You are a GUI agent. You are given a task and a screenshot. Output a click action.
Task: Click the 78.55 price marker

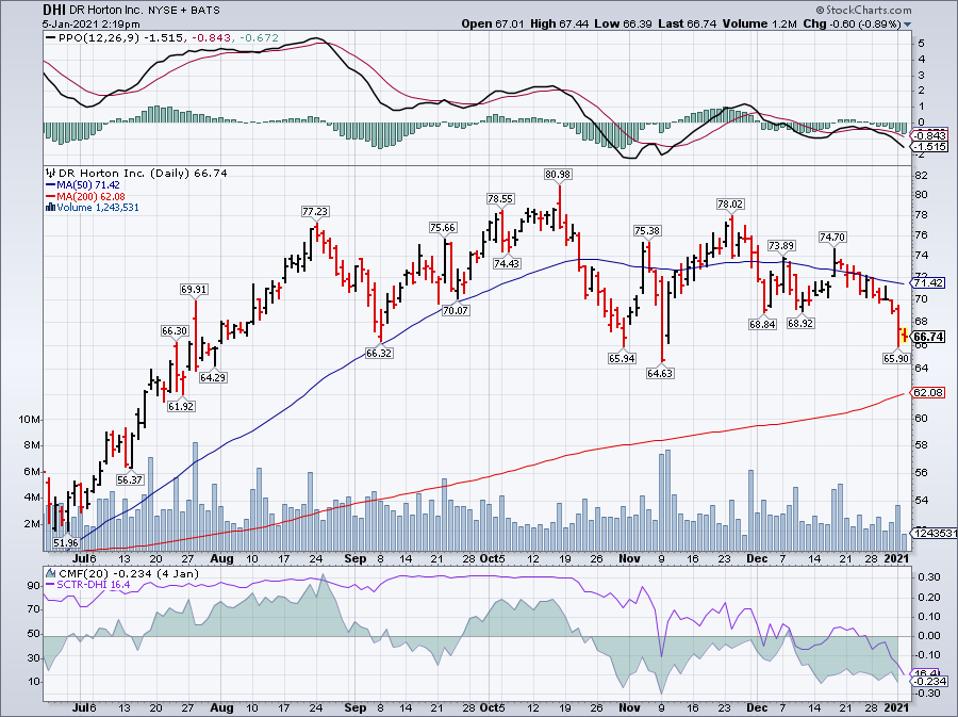(x=500, y=199)
